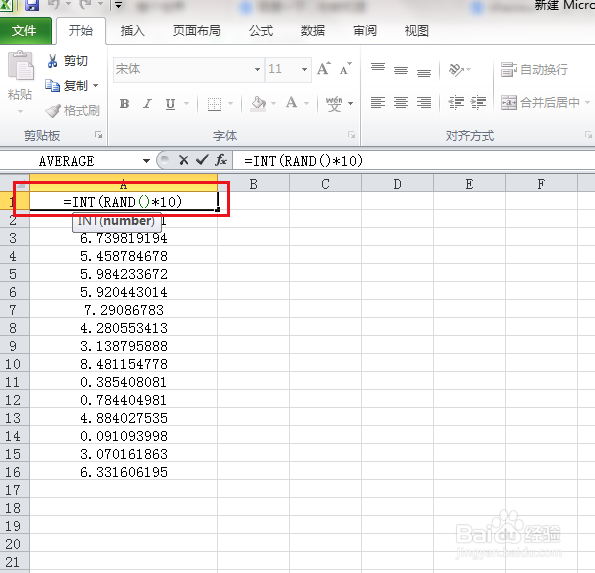595x573 pixels.
Task: Align text to top
Action: (x=378, y=68)
